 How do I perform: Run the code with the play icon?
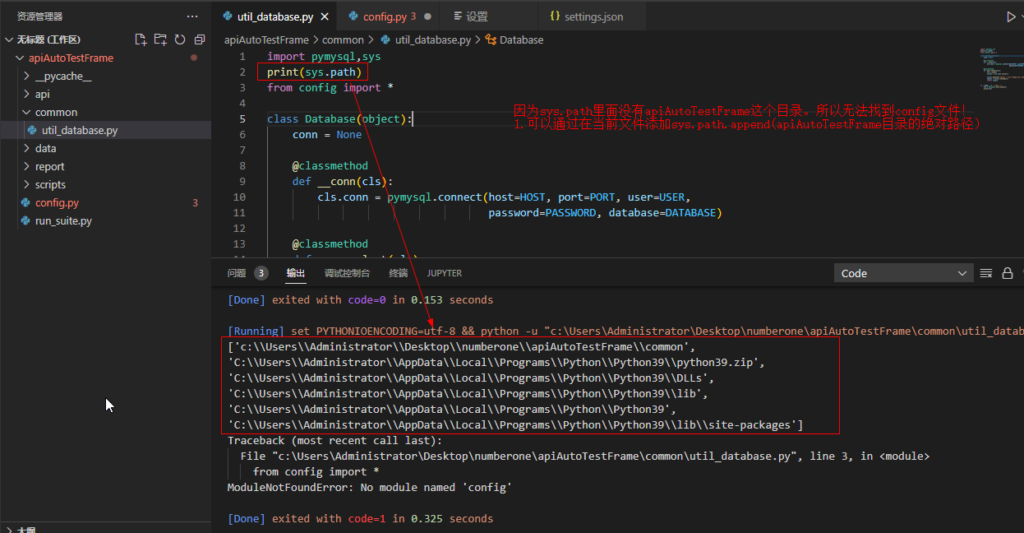(x=1010, y=17)
